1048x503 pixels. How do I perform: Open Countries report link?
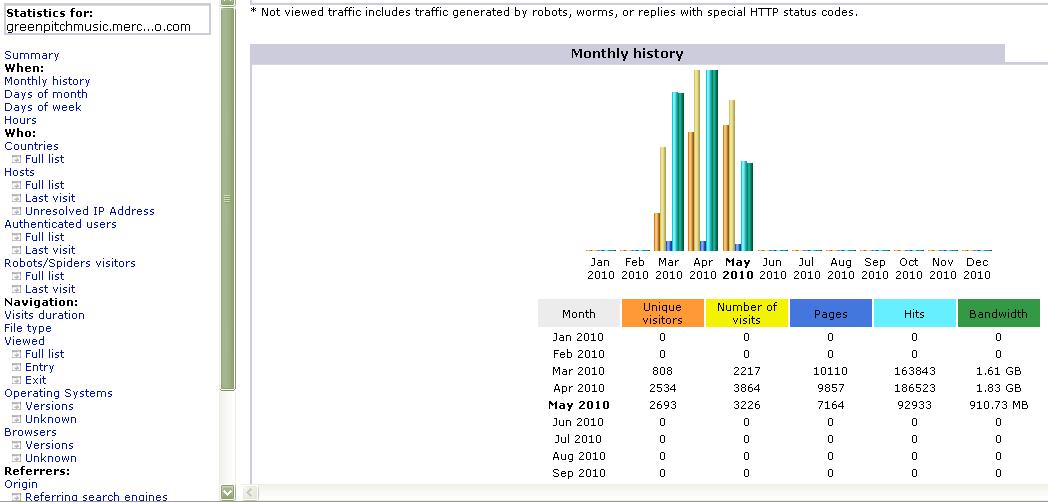(31, 146)
